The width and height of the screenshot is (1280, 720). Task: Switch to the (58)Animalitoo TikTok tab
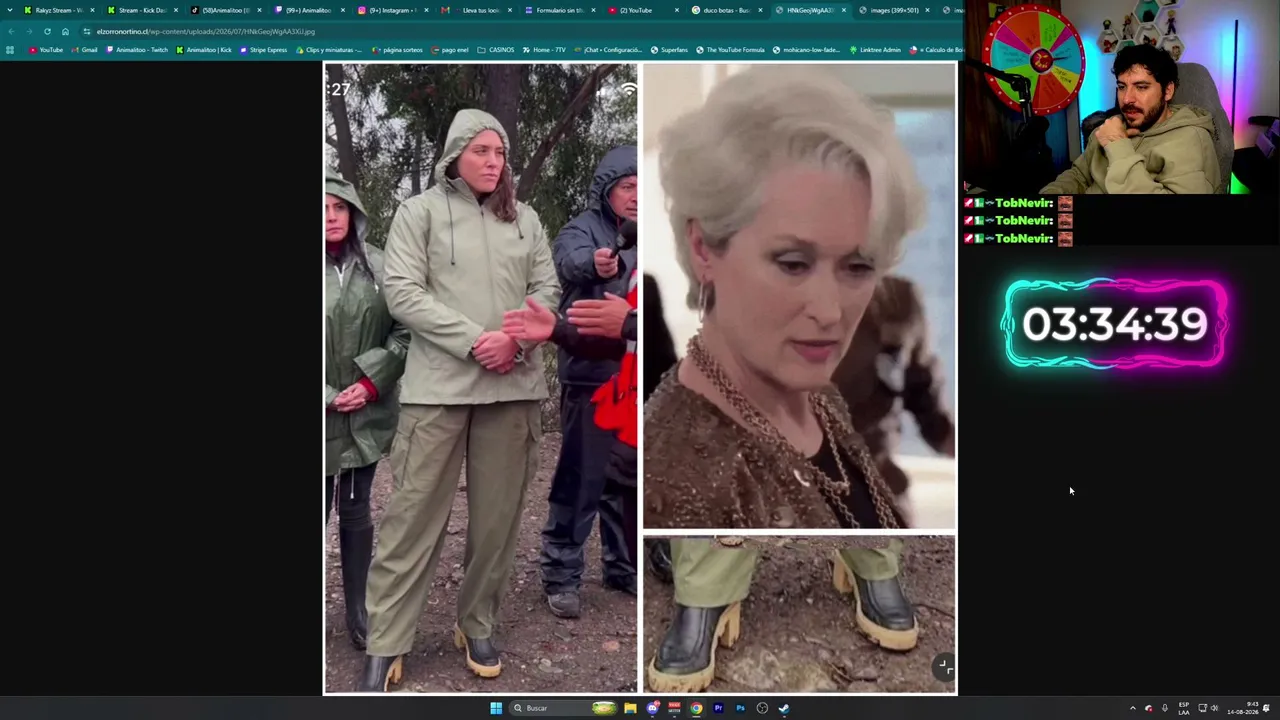click(225, 10)
